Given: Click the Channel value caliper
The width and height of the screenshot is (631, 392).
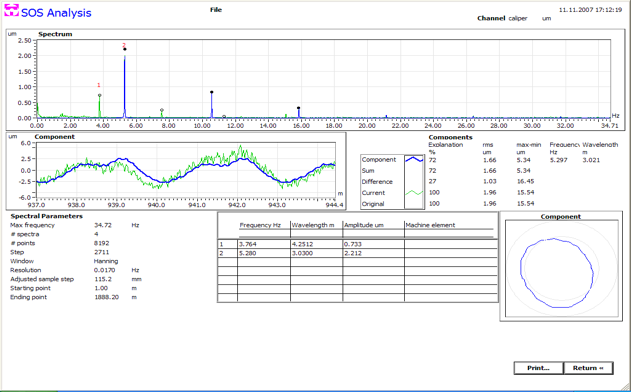Looking at the screenshot, I should click(518, 19).
